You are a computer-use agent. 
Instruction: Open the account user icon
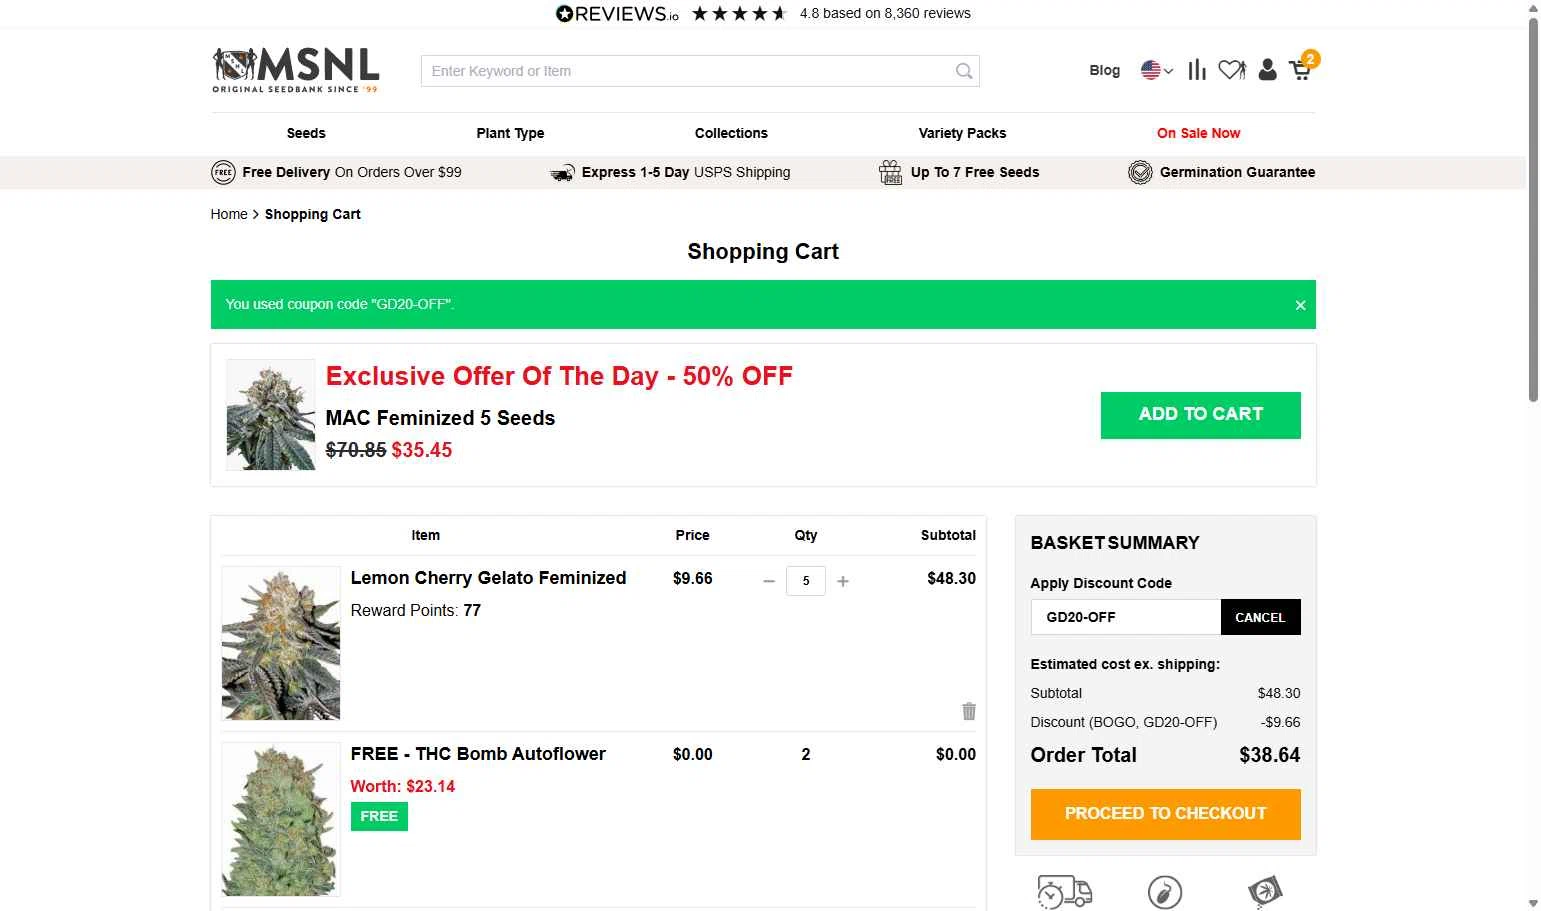[1267, 70]
